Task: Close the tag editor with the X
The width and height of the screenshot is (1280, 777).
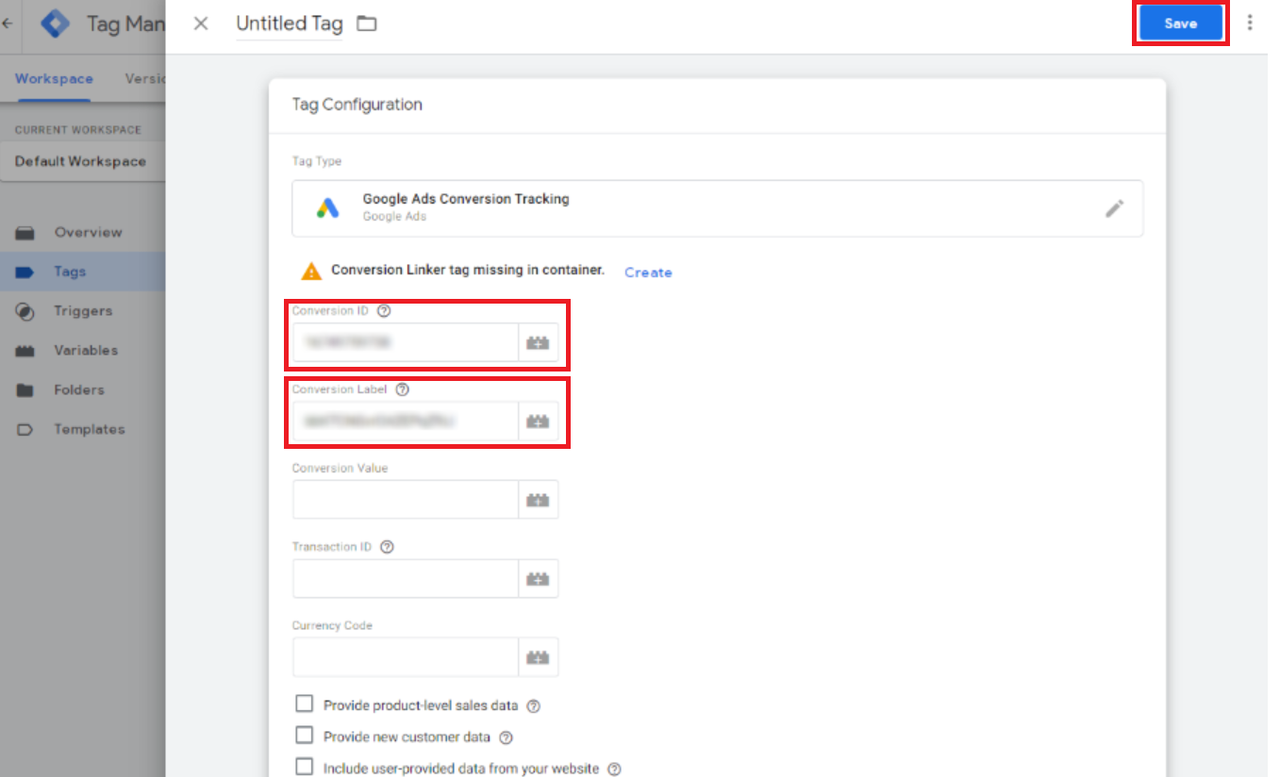Action: tap(201, 23)
